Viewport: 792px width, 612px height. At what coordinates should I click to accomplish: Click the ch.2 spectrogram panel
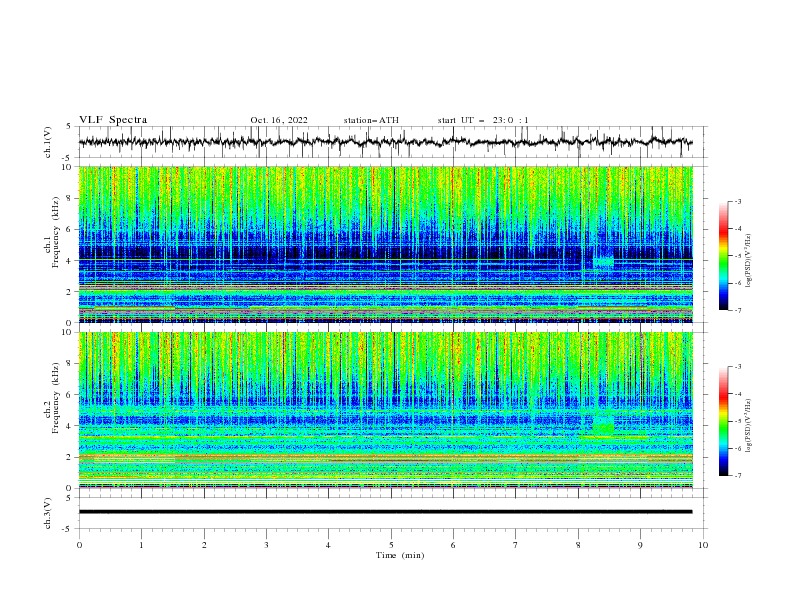[385, 410]
